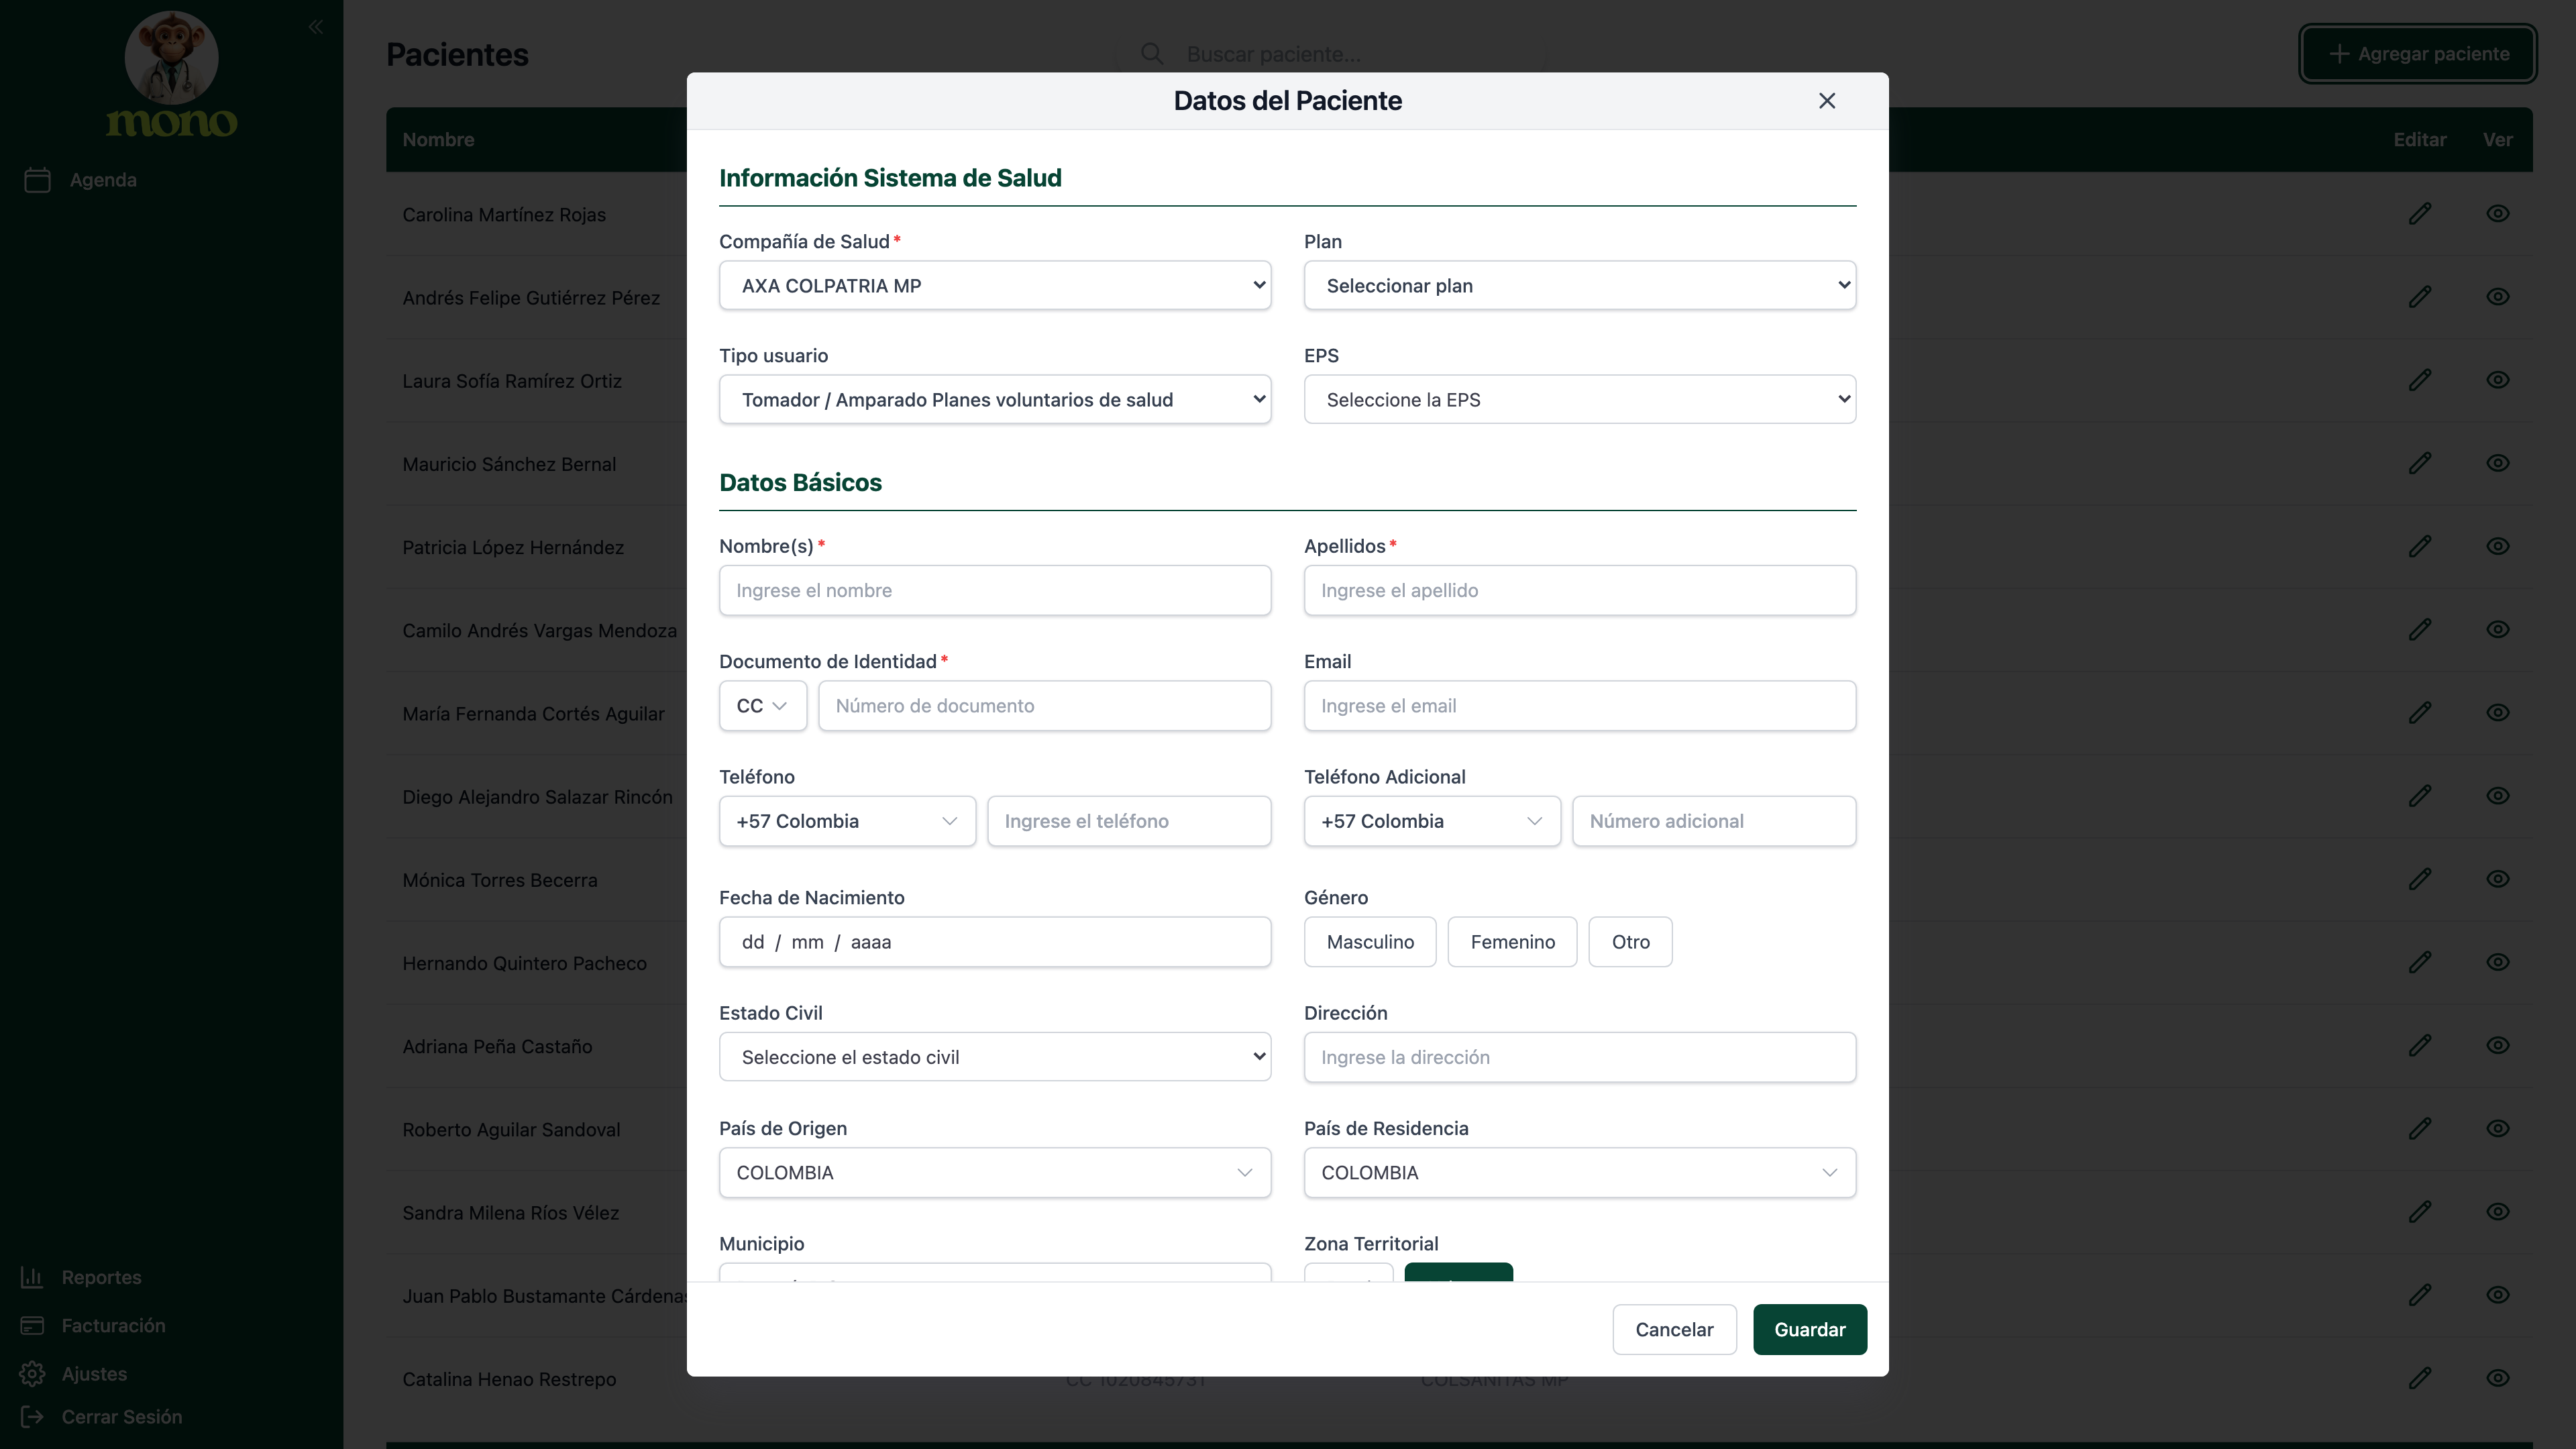
Task: Click the Guardar button
Action: tap(1810, 1330)
